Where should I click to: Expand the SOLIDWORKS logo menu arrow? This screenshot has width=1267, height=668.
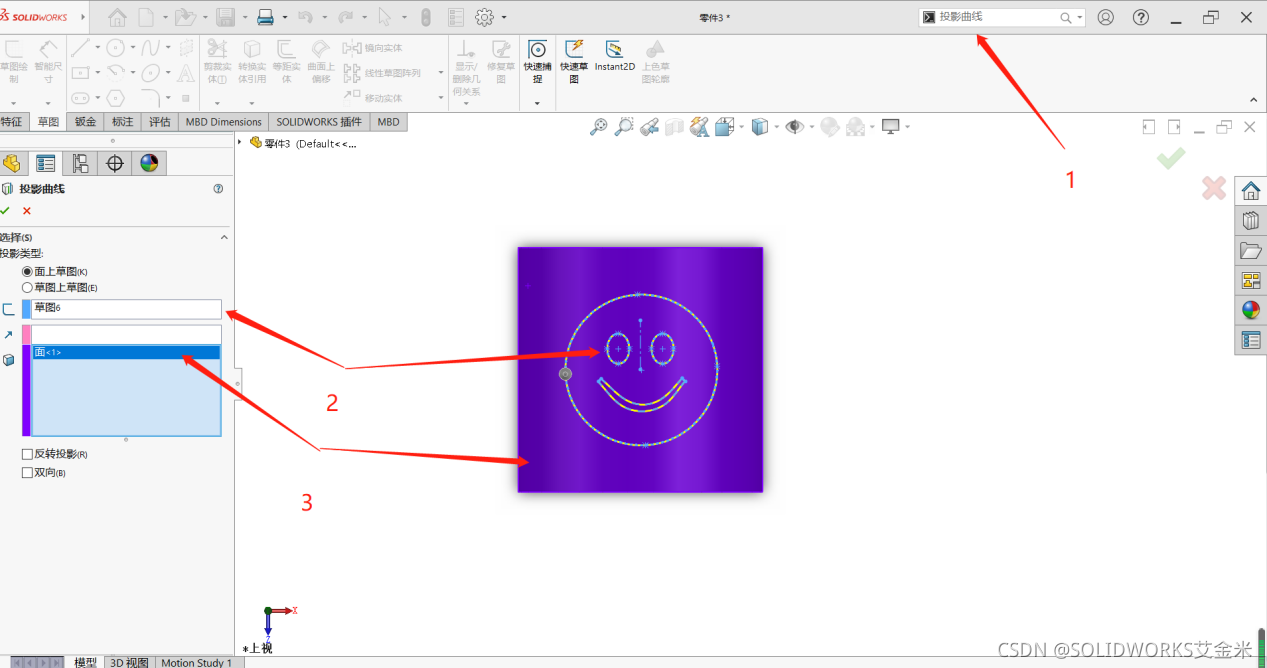(82, 18)
